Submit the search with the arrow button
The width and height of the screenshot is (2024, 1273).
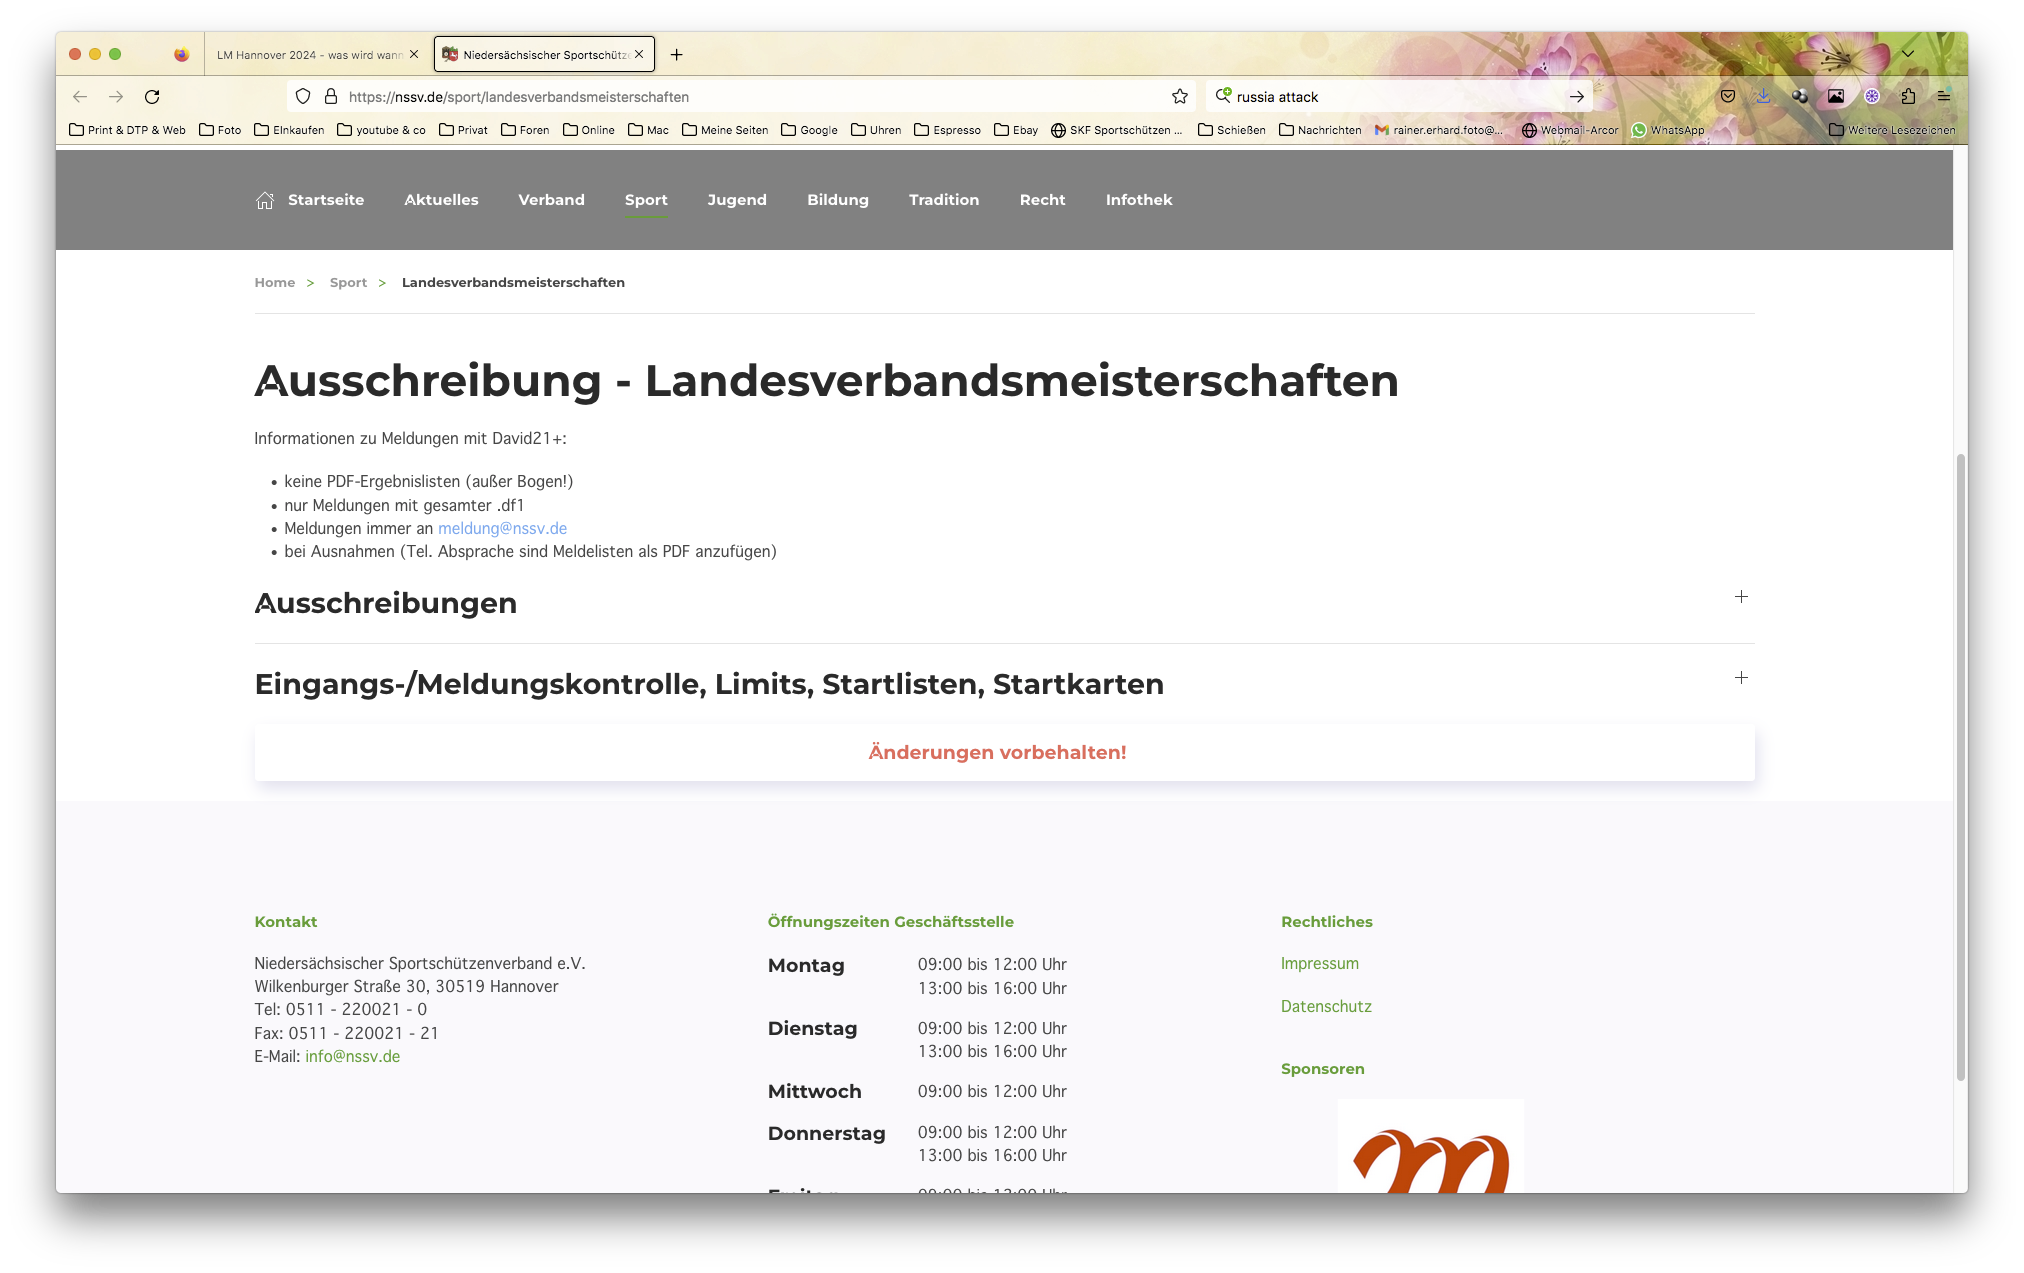tap(1576, 97)
